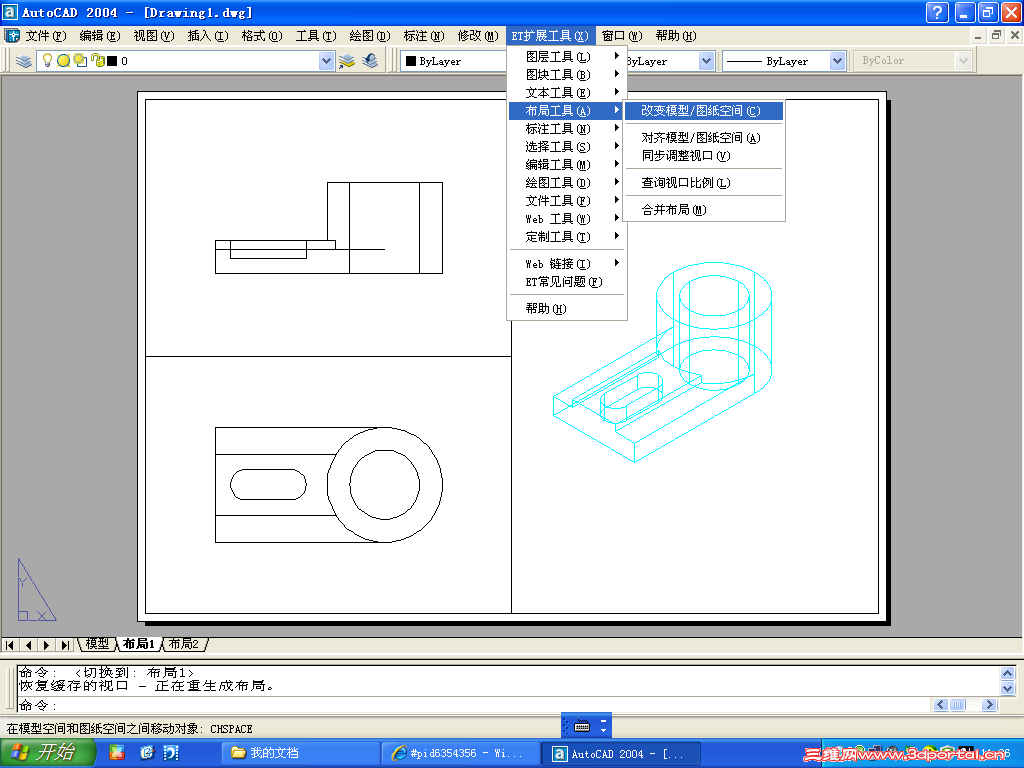Toggle layer 0 freeze sun icon

point(63,61)
